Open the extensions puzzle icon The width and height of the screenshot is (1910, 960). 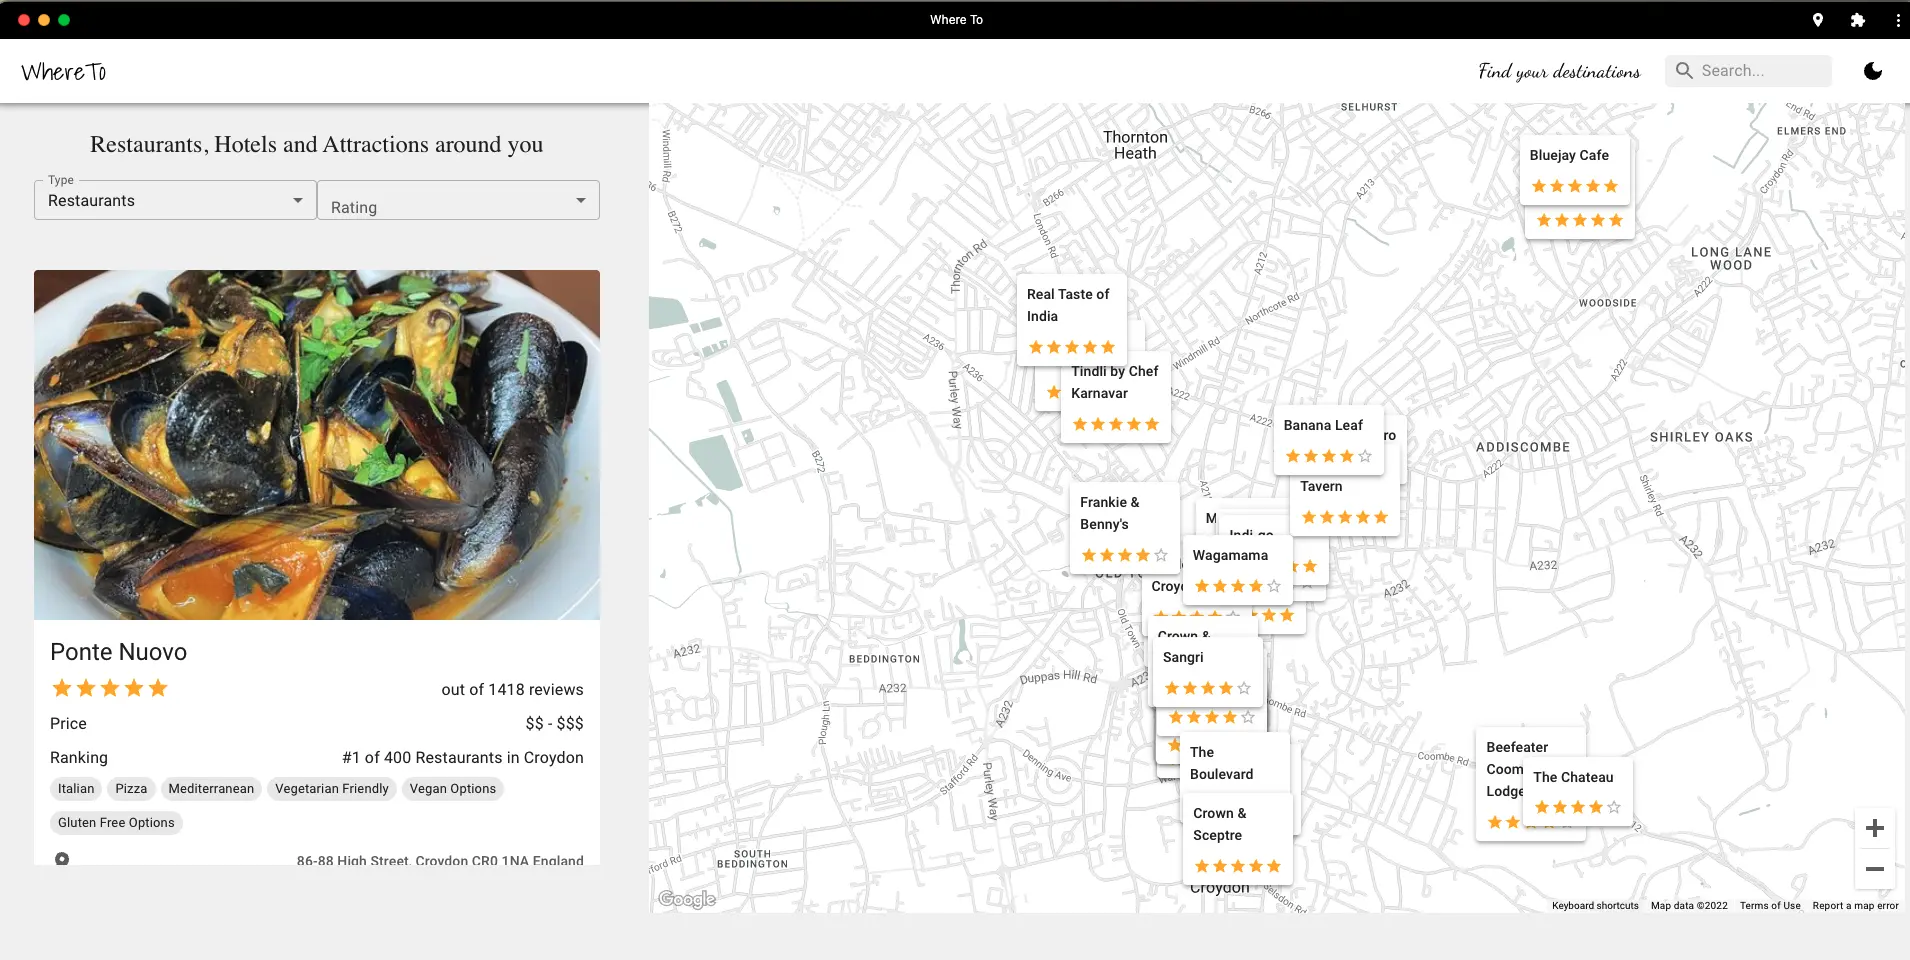(x=1858, y=20)
